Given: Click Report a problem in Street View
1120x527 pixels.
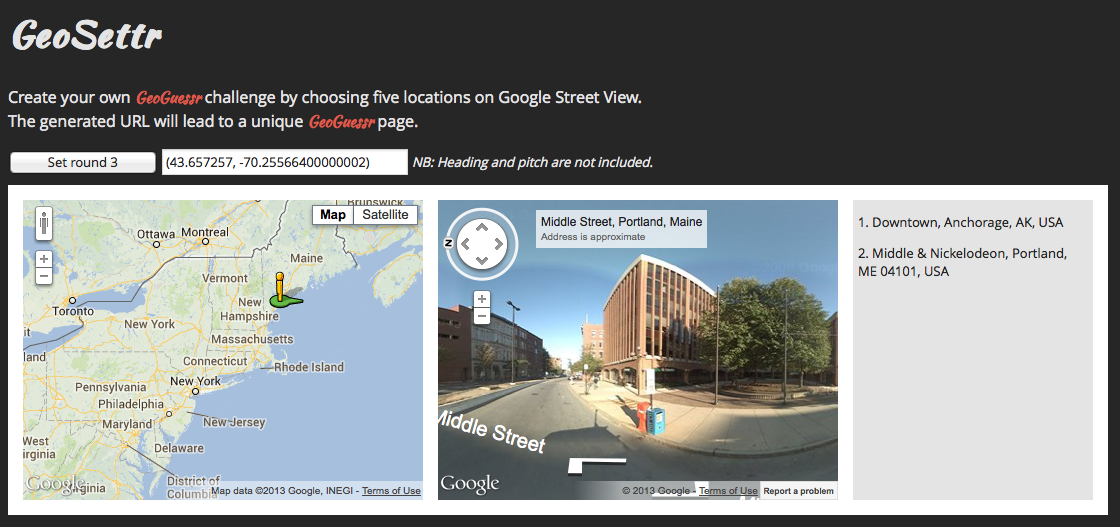Looking at the screenshot, I should pos(798,491).
